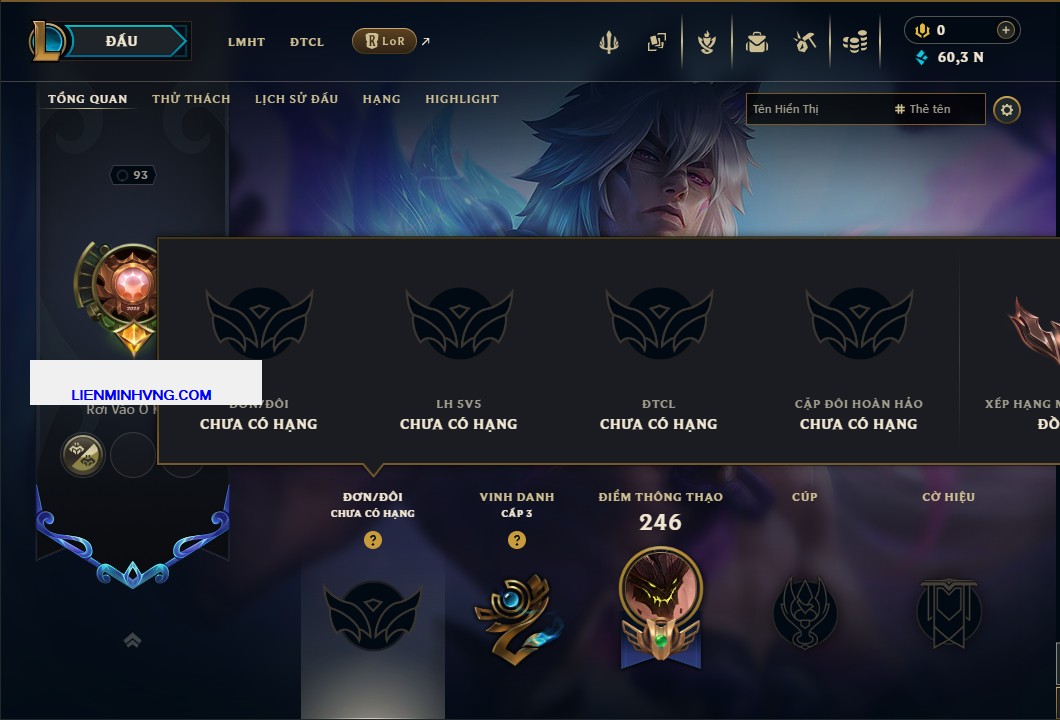1060x720 pixels.
Task: Click the Honor level question mark icon
Action: 516,540
